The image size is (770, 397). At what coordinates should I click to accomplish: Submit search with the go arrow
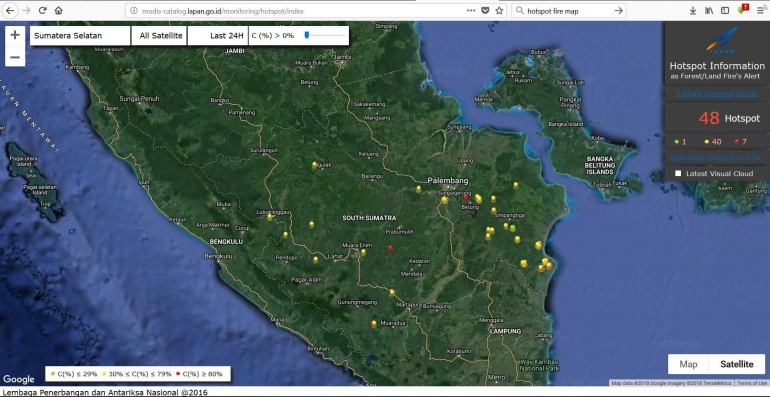619,10
